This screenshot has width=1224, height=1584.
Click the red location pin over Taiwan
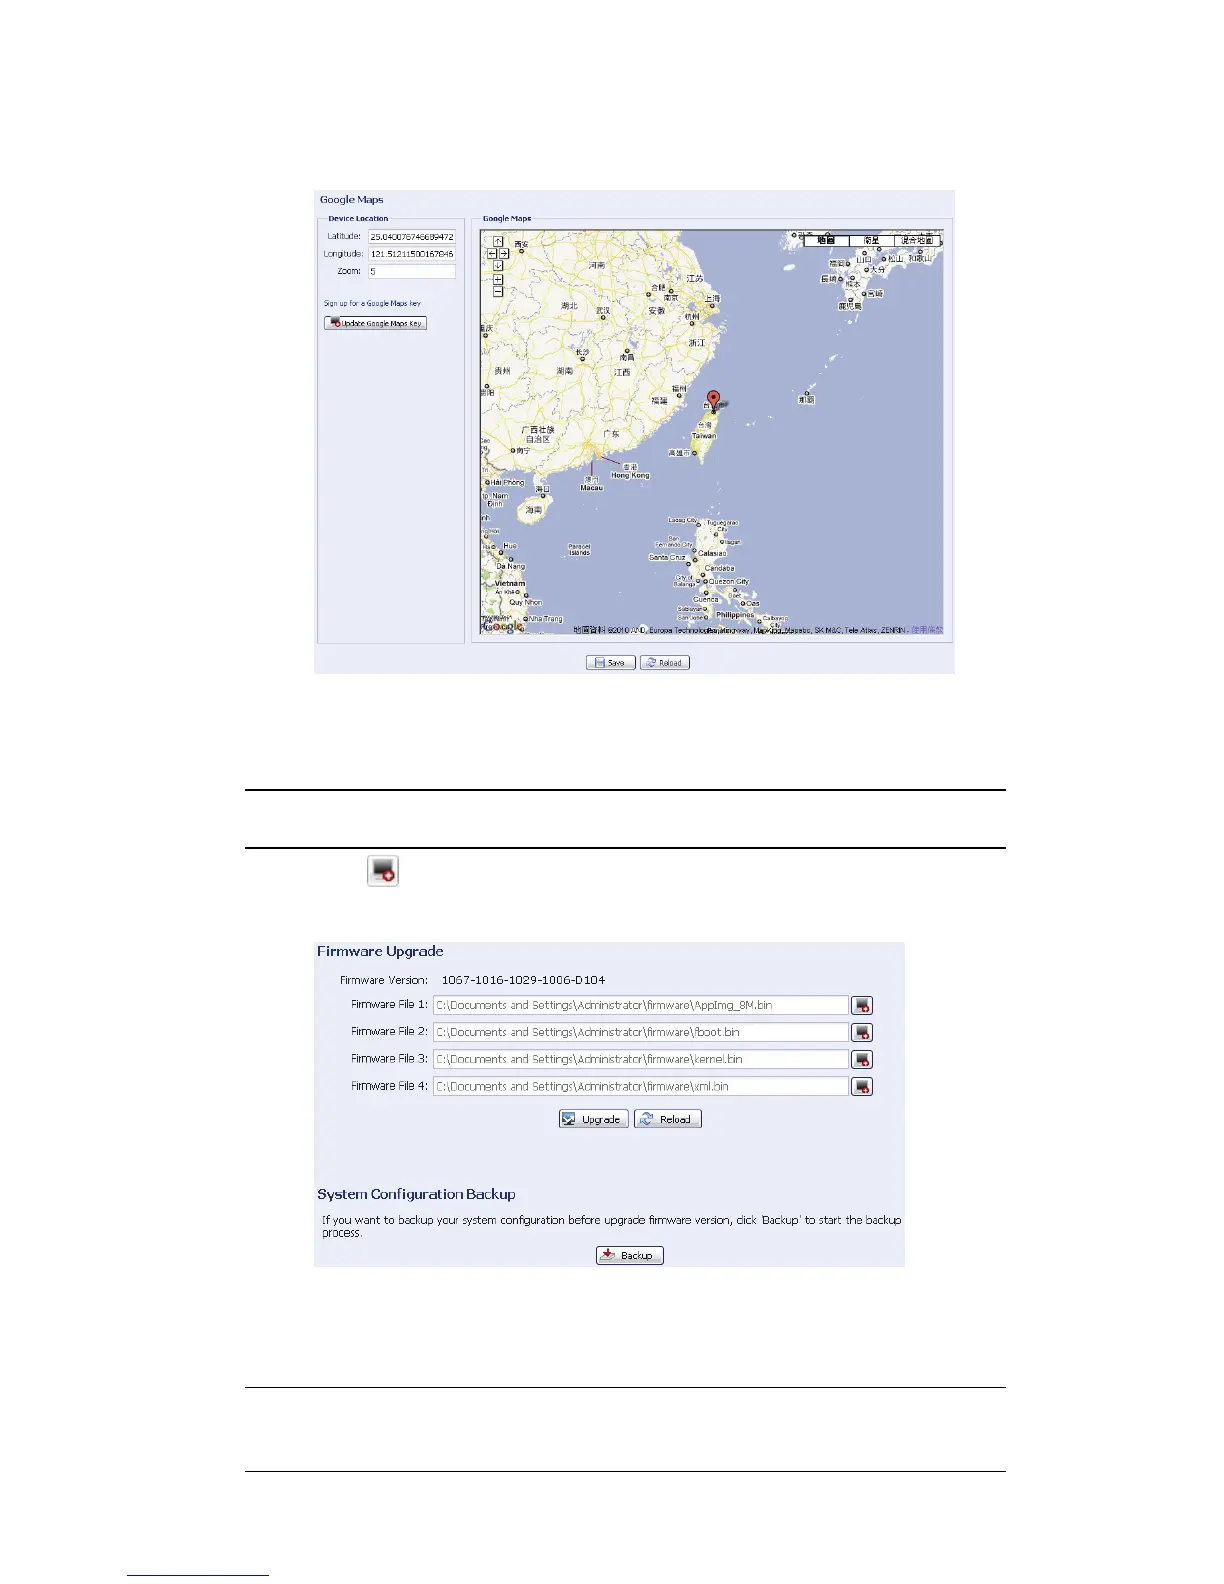tap(713, 400)
